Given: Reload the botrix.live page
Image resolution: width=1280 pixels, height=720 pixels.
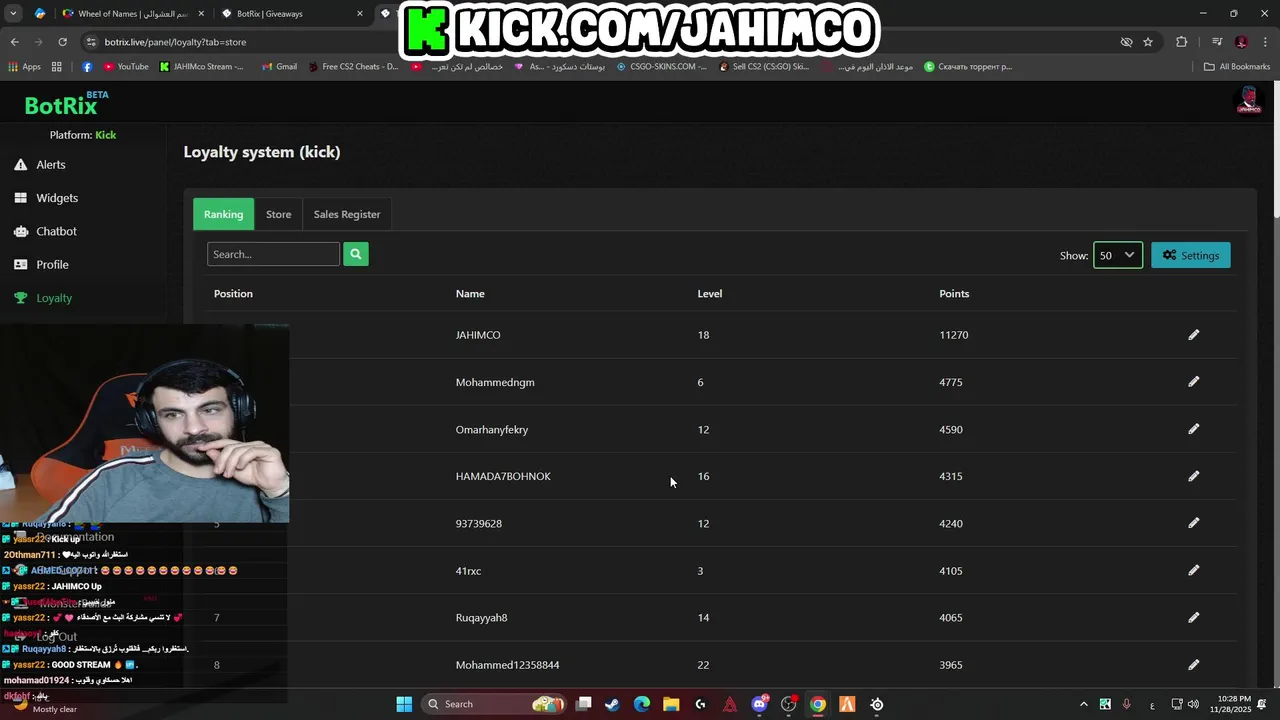Looking at the screenshot, I should [x=62, y=42].
